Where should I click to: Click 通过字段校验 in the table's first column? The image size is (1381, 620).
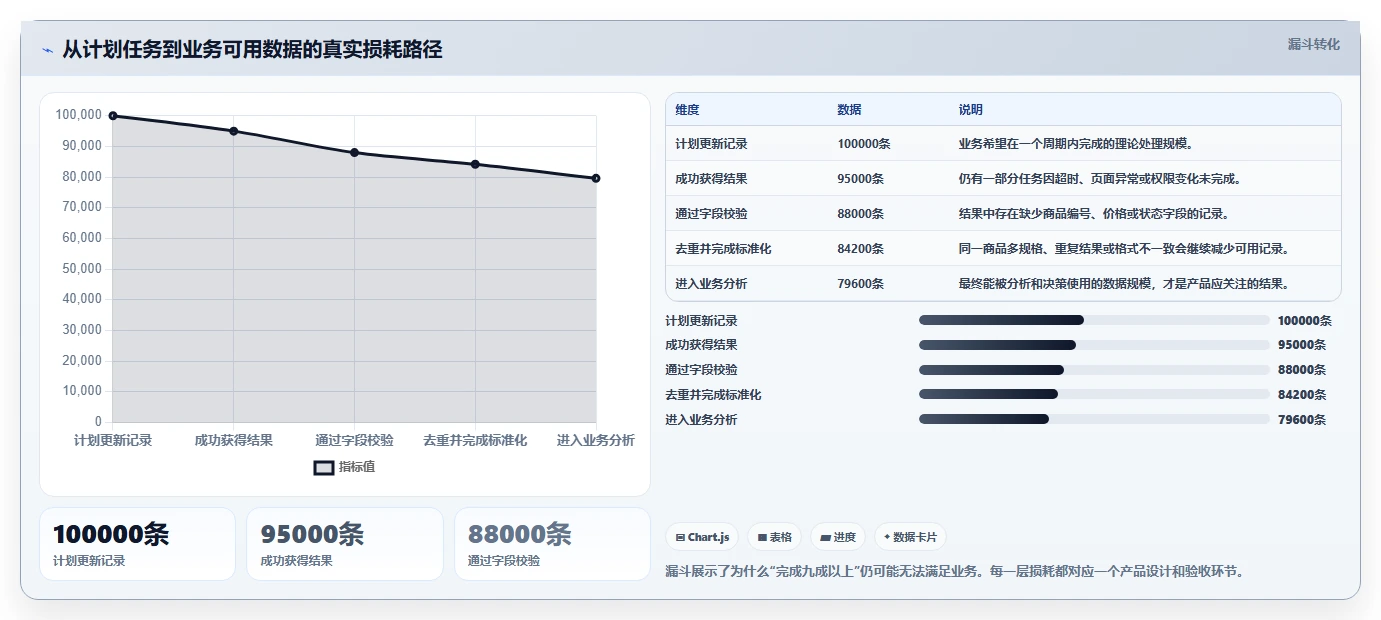(711, 214)
